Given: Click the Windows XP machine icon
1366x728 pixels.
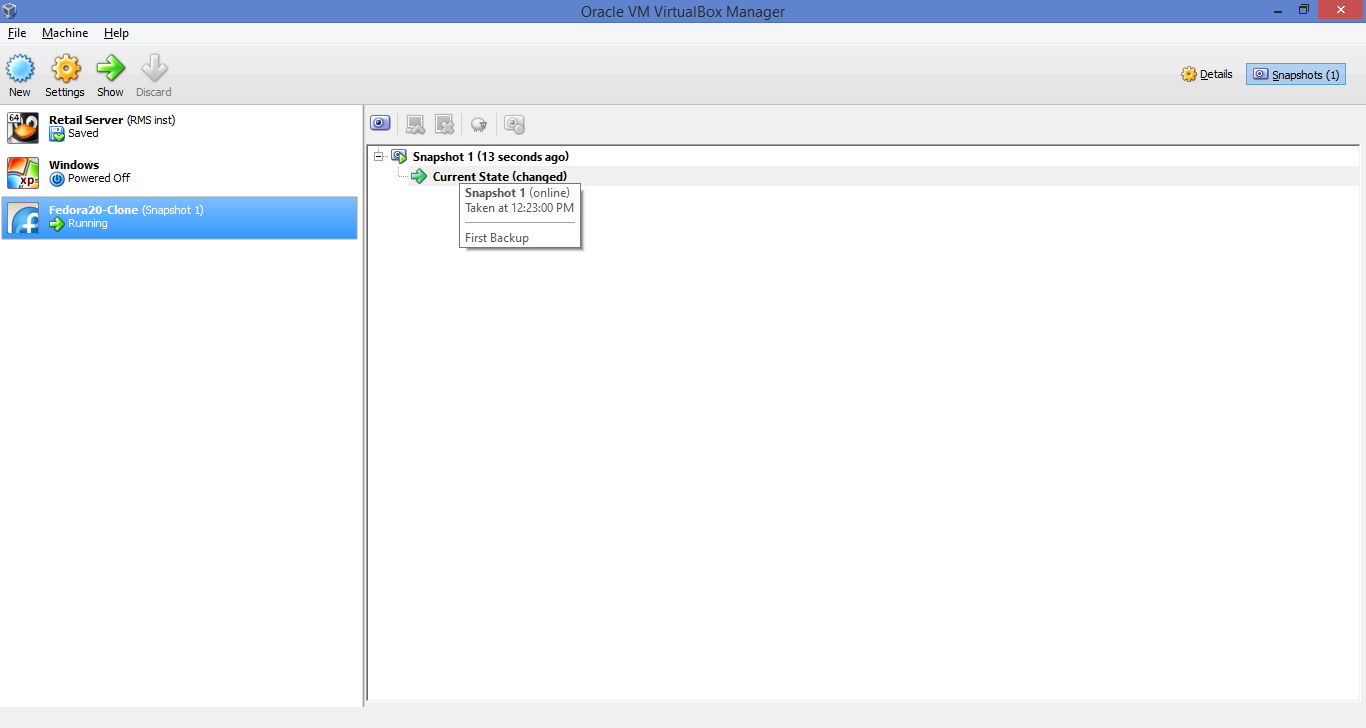Looking at the screenshot, I should coord(23,173).
